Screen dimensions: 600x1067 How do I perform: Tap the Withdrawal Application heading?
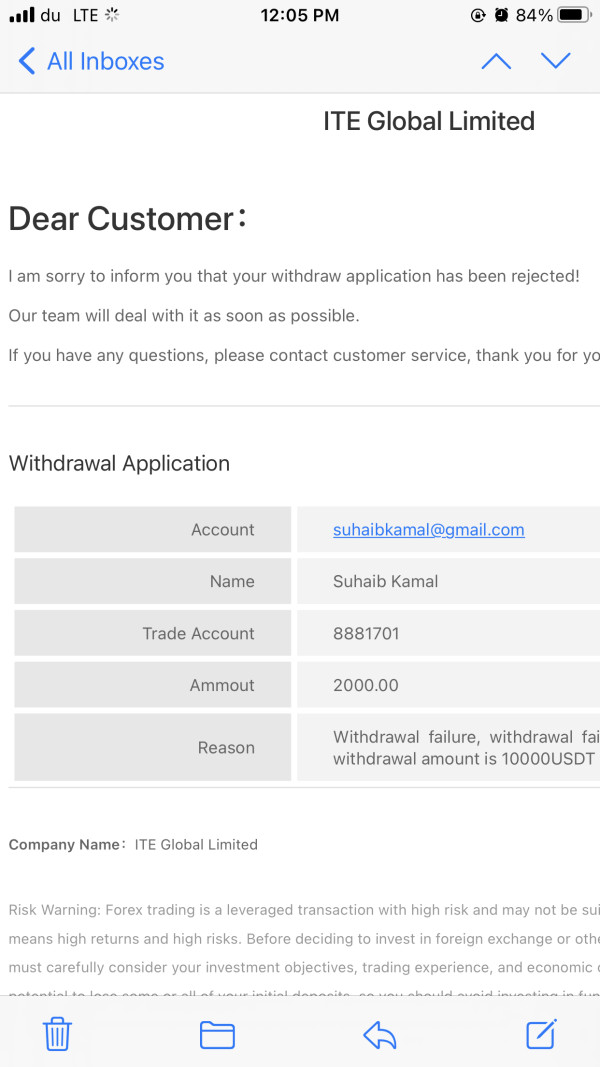click(119, 463)
